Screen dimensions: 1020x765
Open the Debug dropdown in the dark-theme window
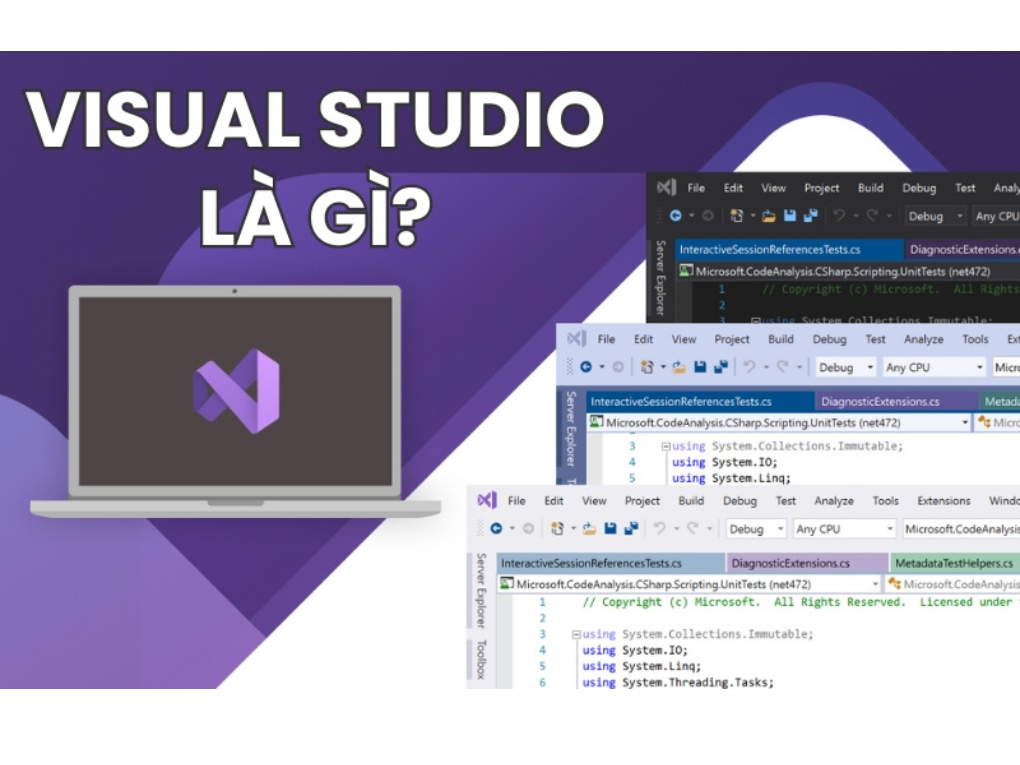click(x=934, y=216)
